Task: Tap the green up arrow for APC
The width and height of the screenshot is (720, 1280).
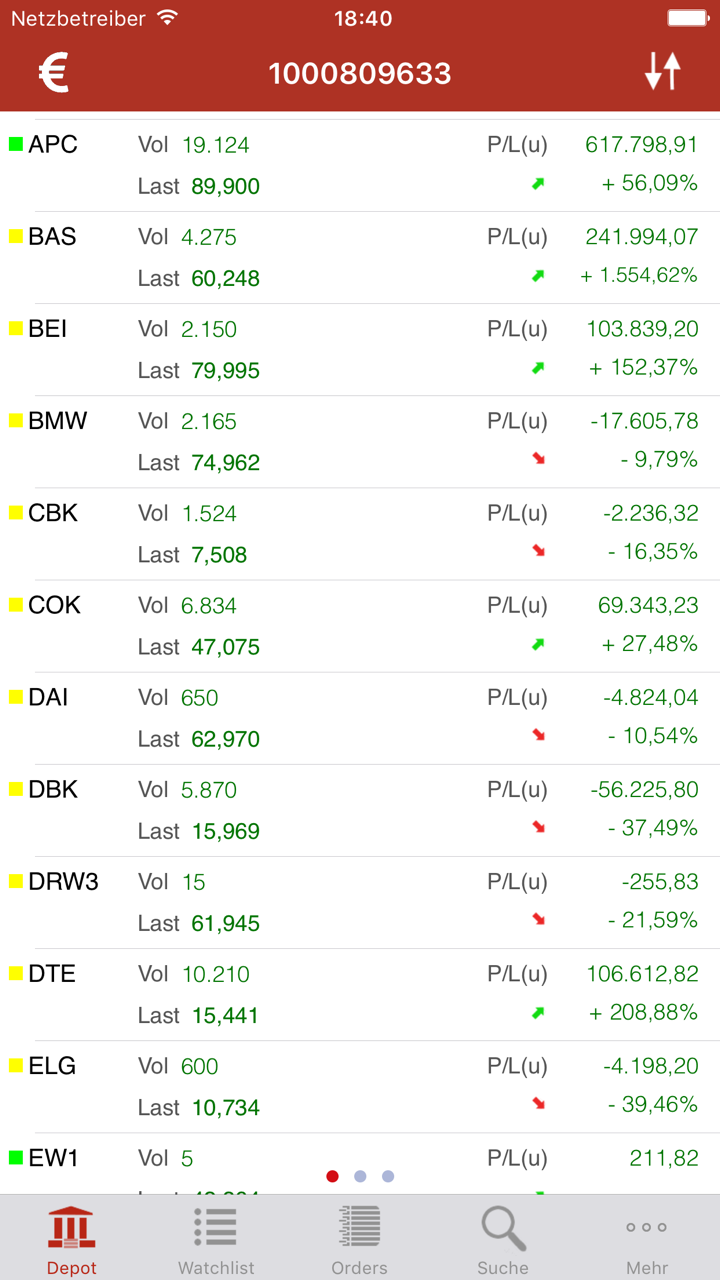Action: pyautogui.click(x=538, y=184)
